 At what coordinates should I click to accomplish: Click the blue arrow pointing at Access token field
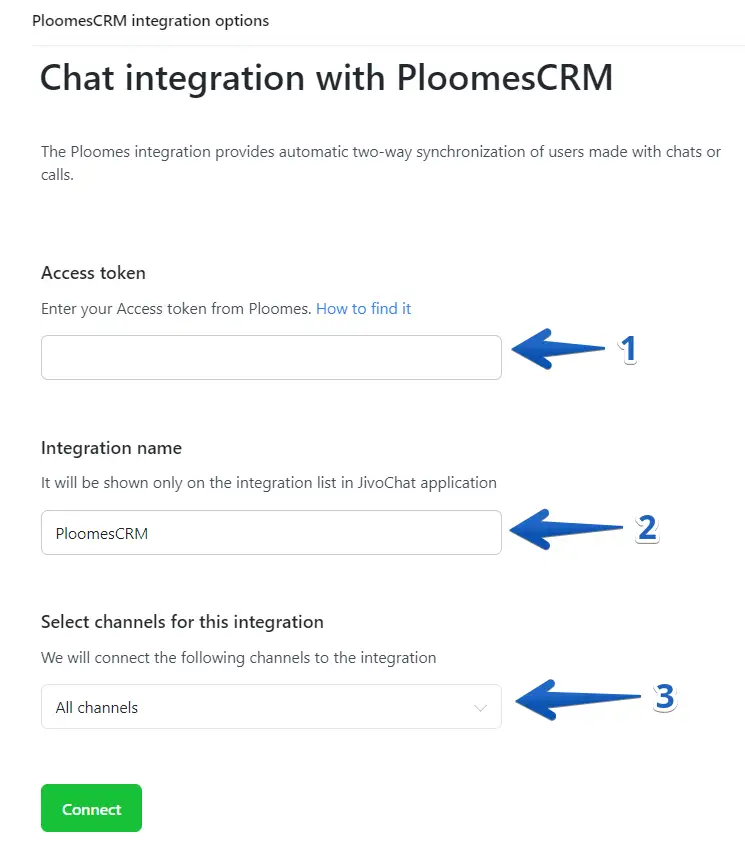(558, 349)
